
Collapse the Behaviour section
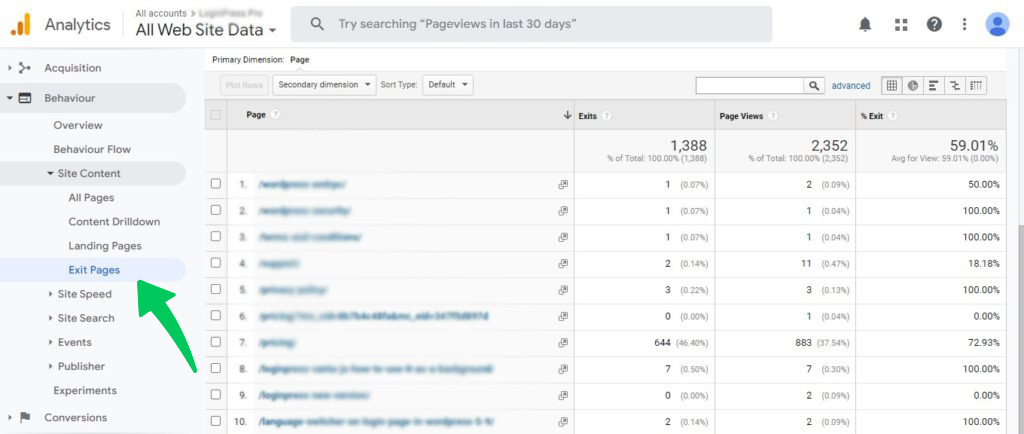[10, 99]
